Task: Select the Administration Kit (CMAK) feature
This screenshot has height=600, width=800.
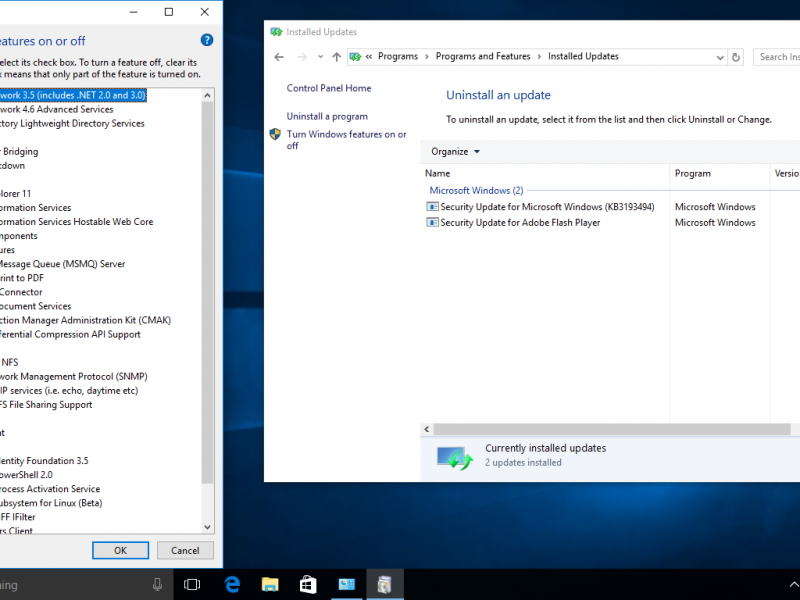Action: (86, 320)
